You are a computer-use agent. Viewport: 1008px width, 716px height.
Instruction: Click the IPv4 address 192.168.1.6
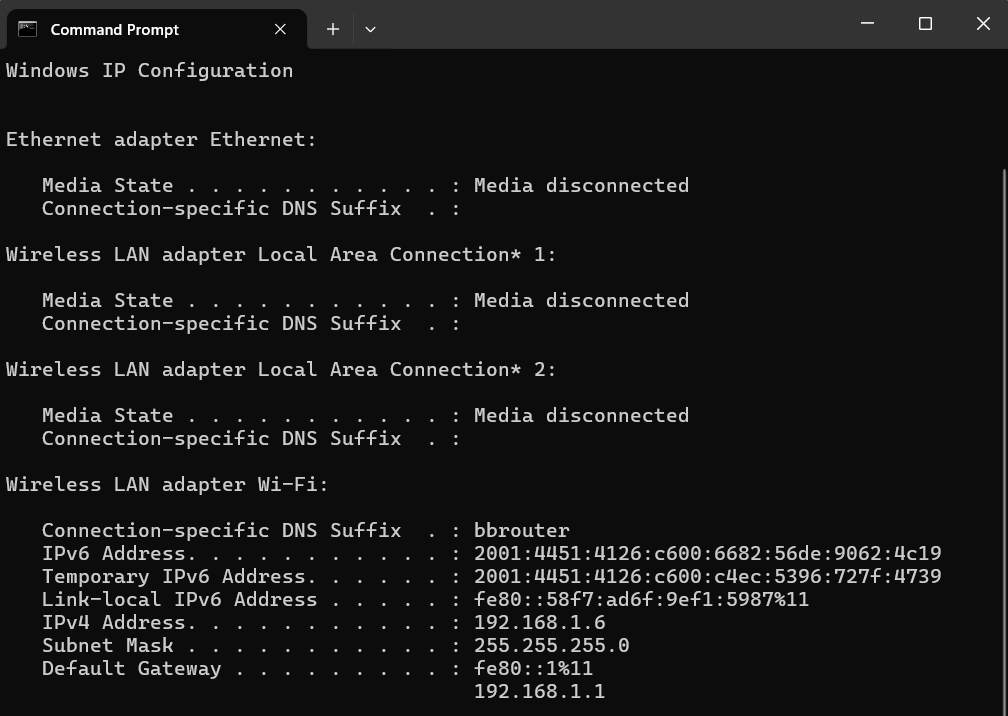click(x=539, y=623)
